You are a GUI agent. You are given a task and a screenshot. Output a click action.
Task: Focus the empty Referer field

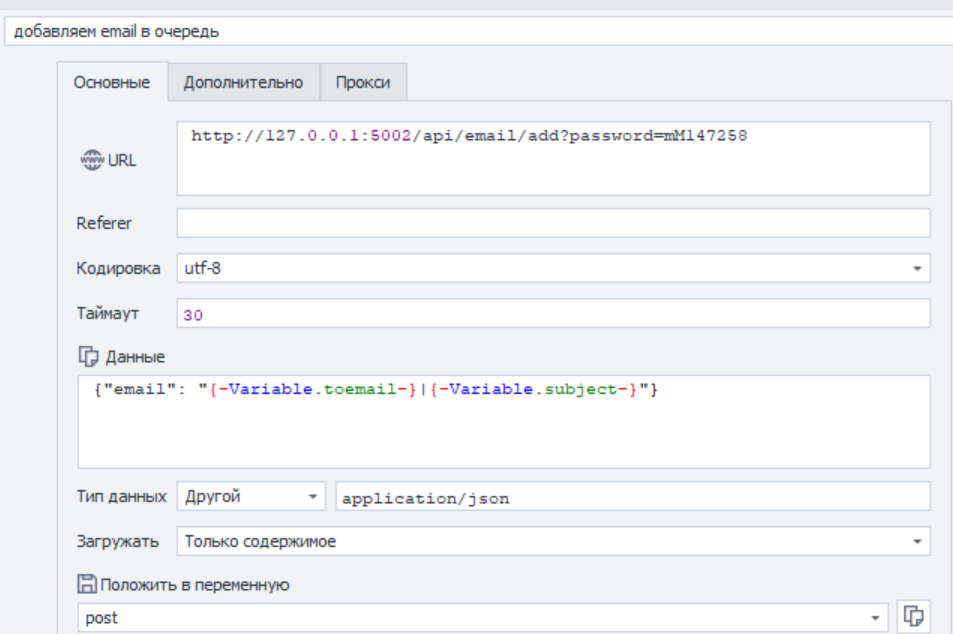click(553, 223)
